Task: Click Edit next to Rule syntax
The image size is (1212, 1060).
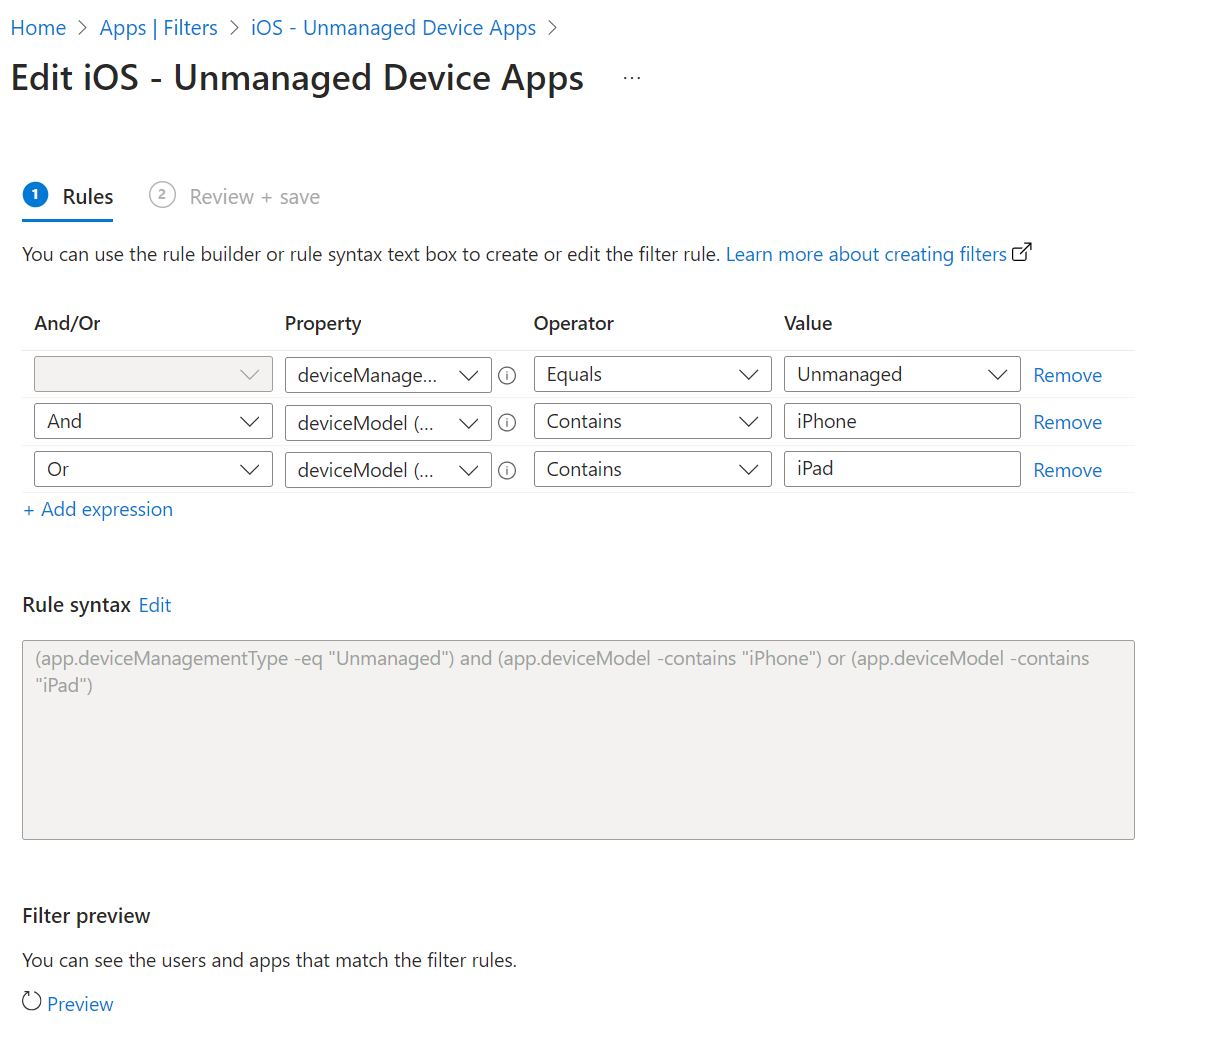Action: click(x=155, y=605)
